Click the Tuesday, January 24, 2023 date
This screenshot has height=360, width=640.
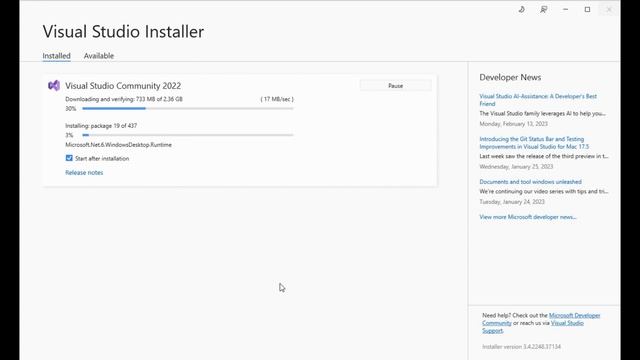click(x=512, y=202)
